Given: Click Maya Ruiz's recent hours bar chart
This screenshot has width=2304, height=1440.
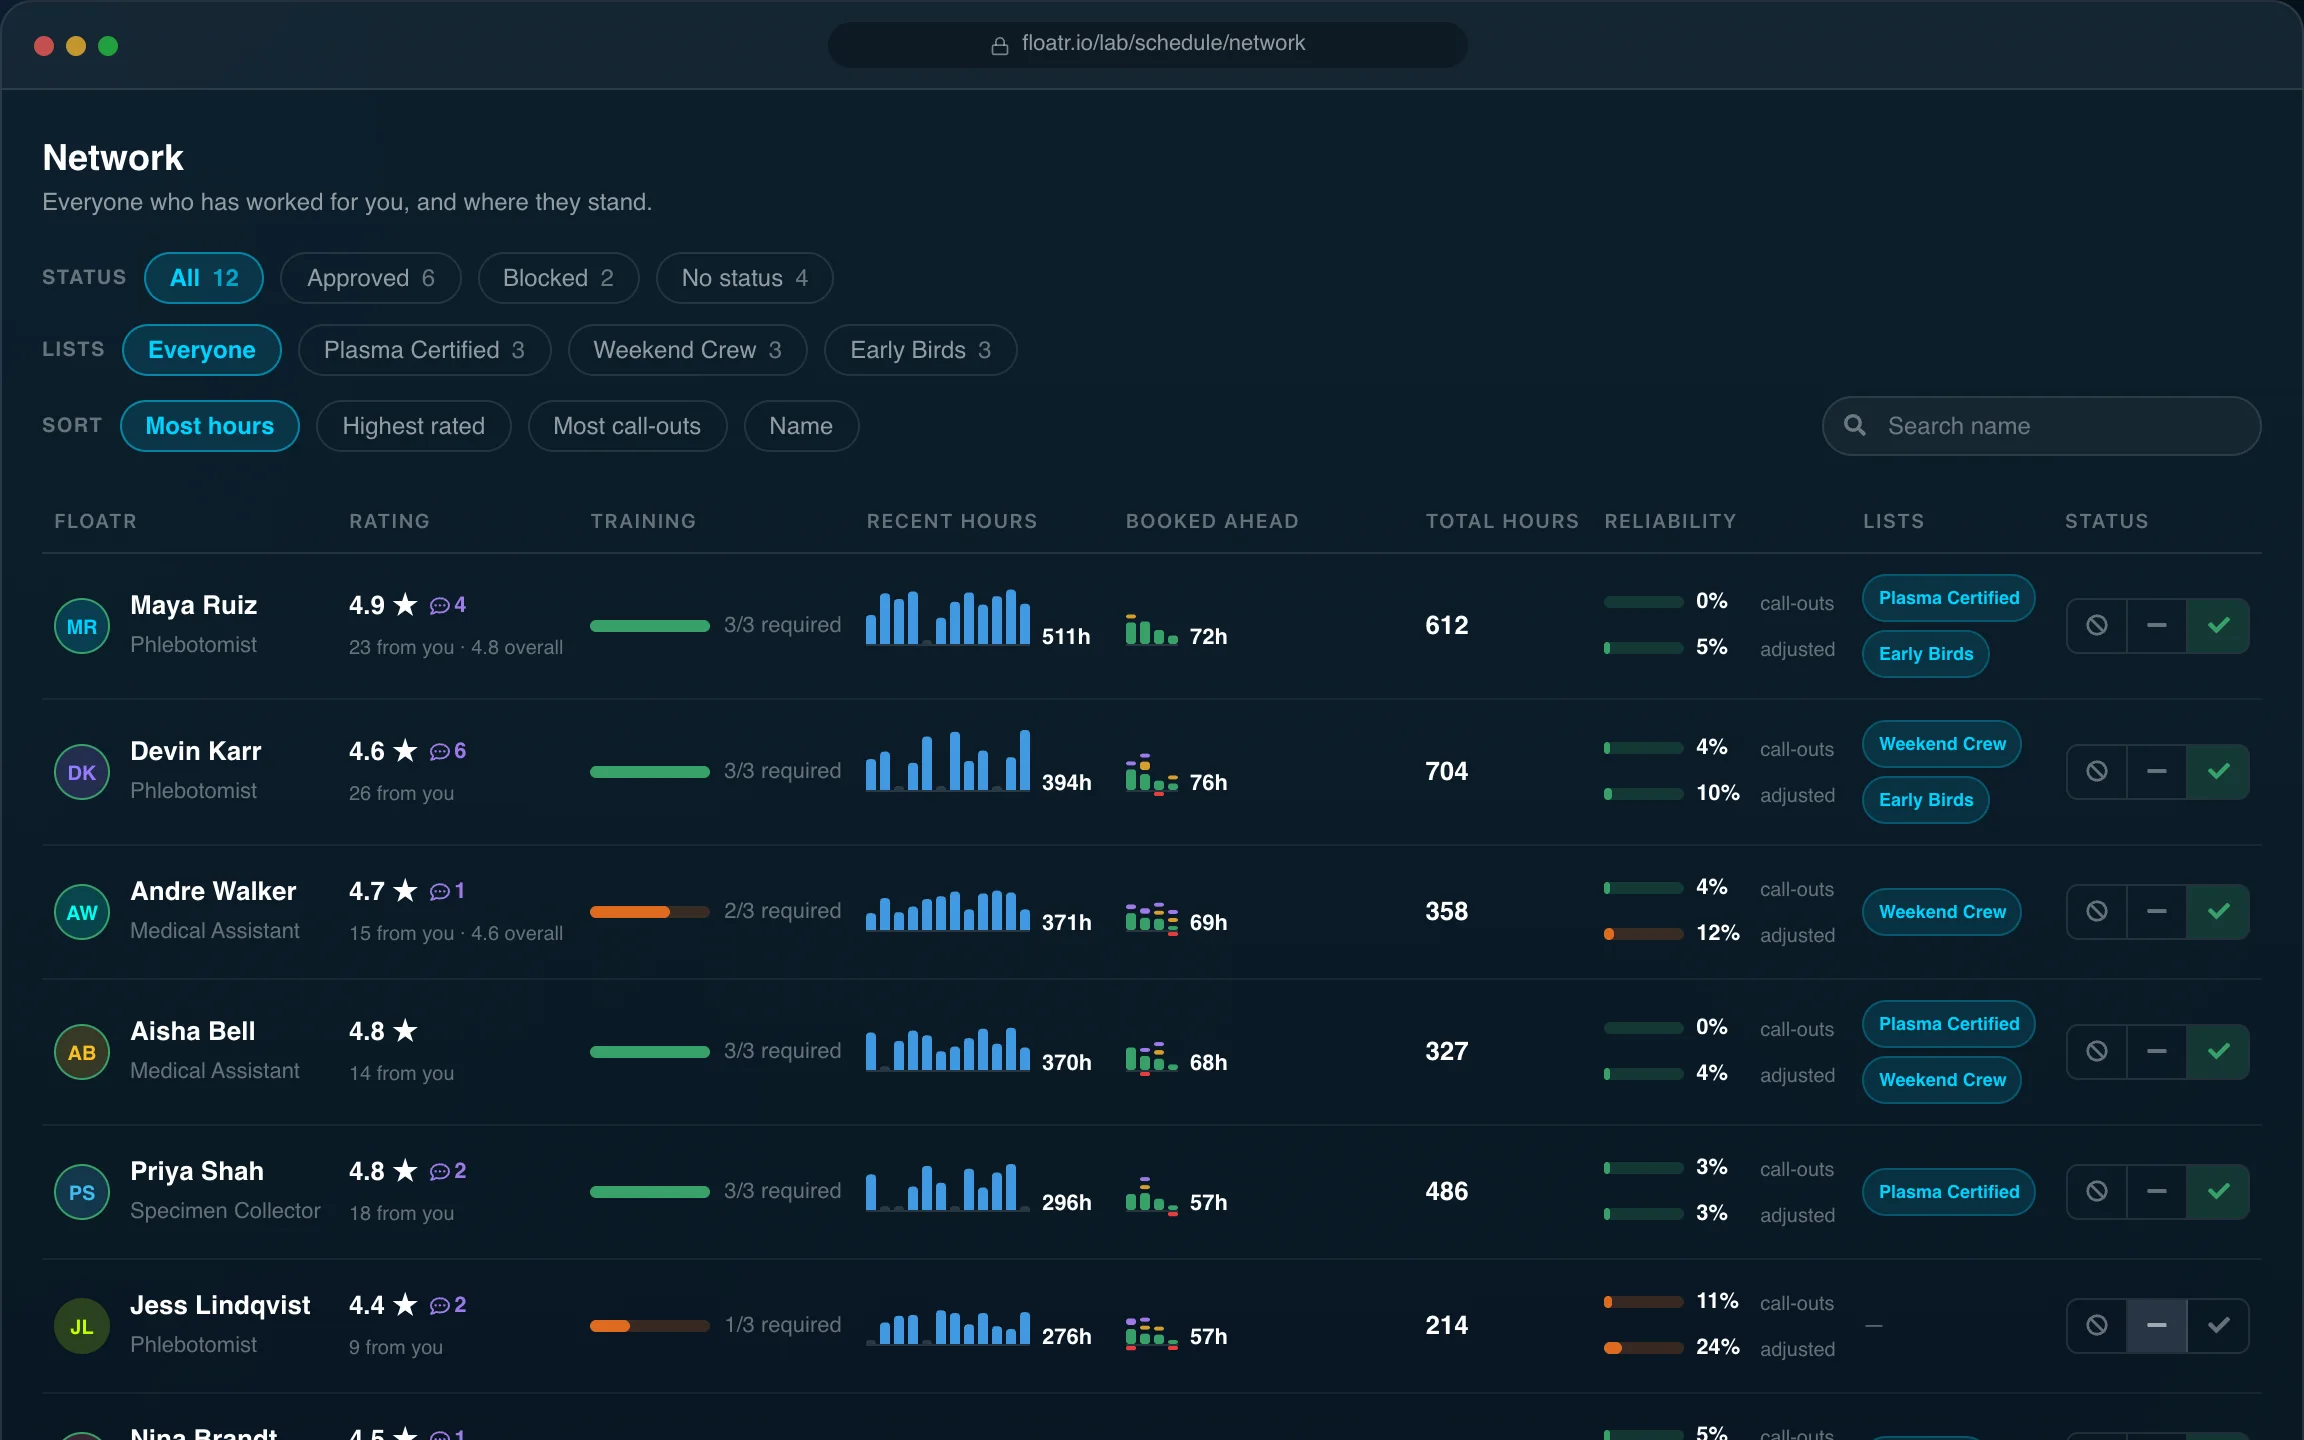Looking at the screenshot, I should tap(948, 617).
